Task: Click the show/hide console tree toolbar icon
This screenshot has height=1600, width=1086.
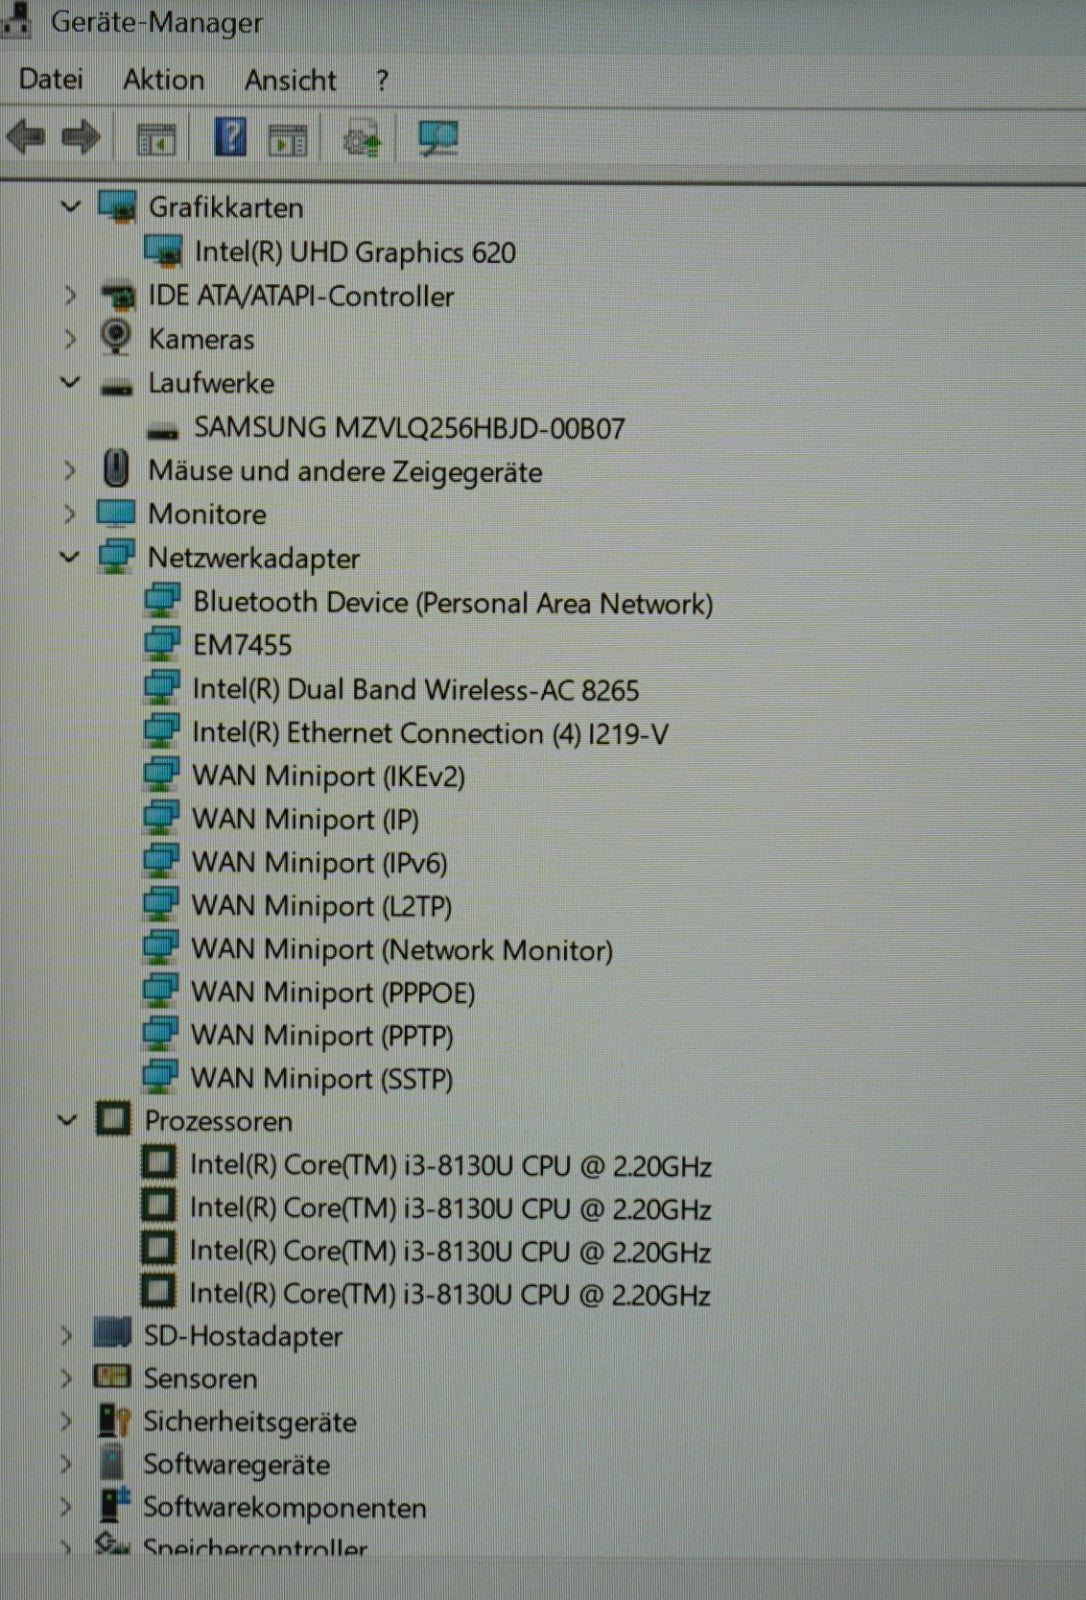Action: pyautogui.click(x=156, y=140)
